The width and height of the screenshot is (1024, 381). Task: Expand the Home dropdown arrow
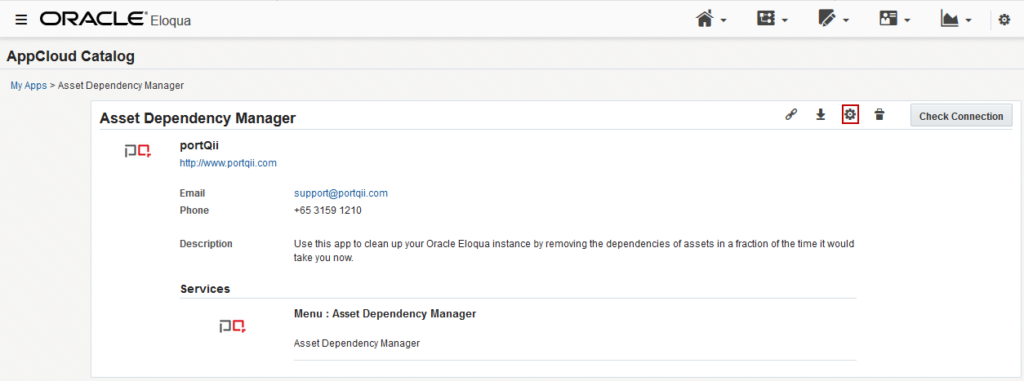click(724, 21)
